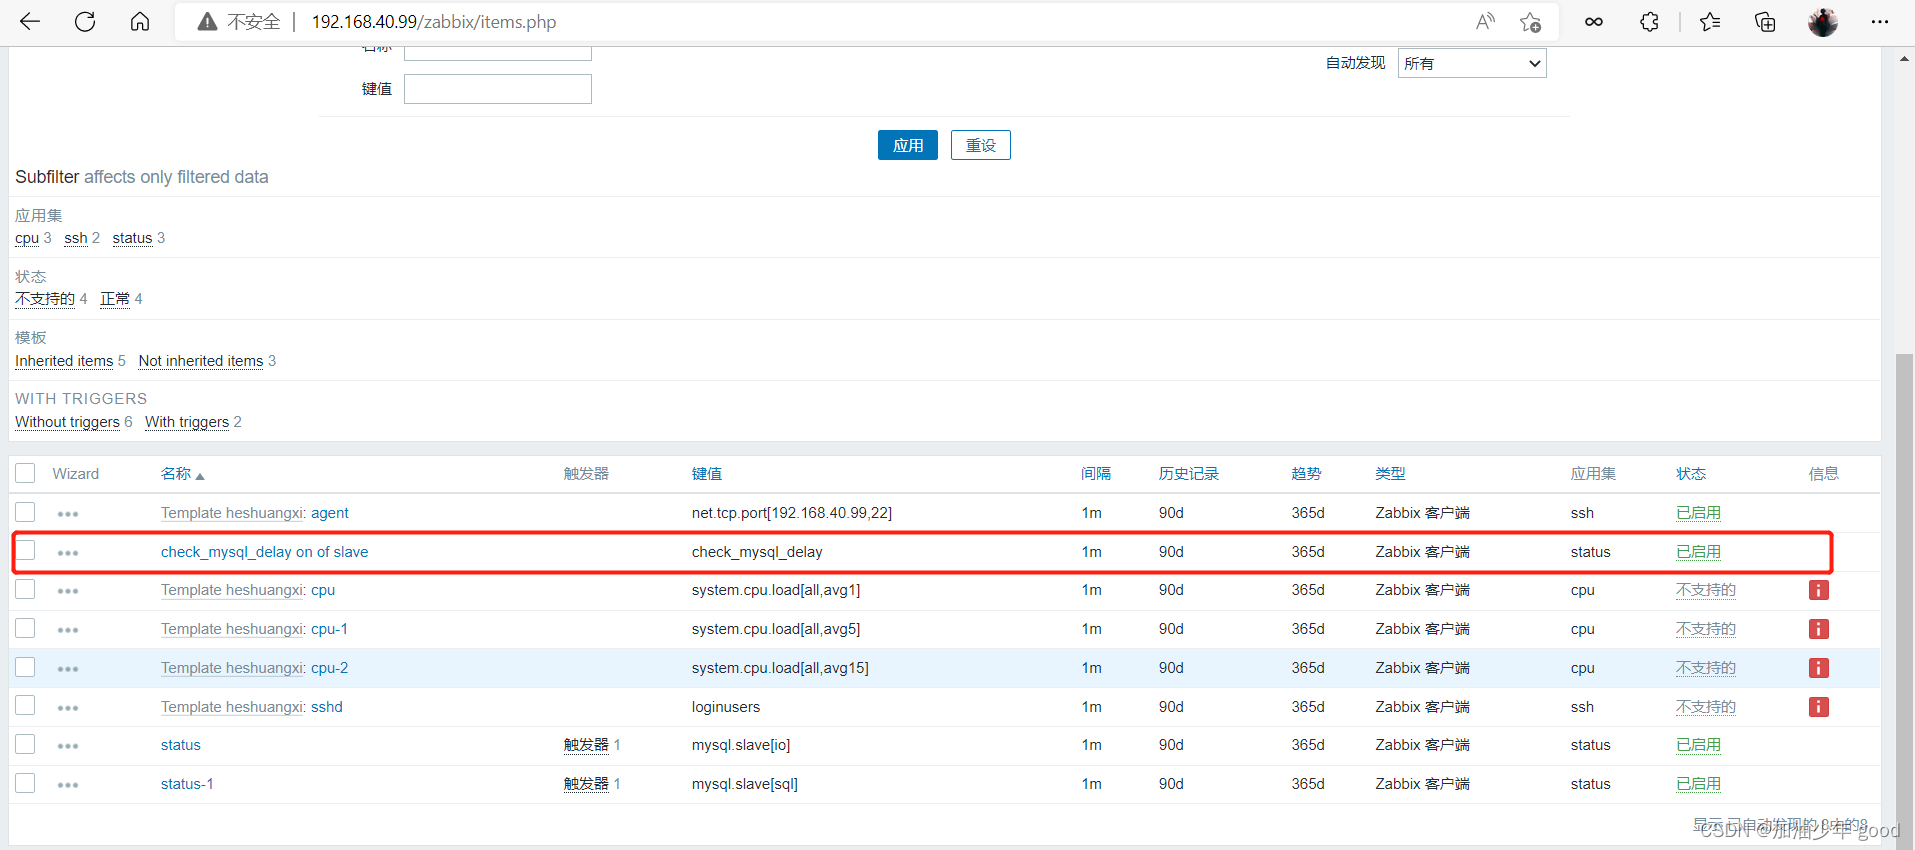Filter by Inherited items
The image size is (1915, 850).
[x=64, y=361]
